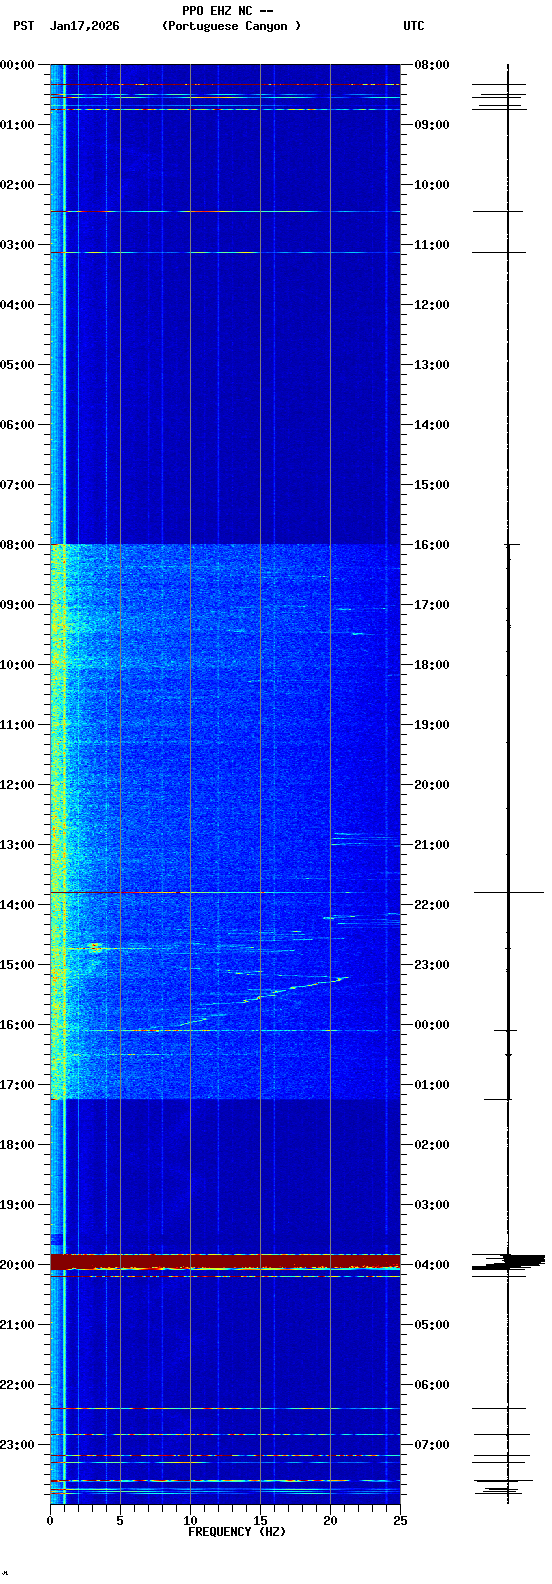Click the UTC '04:00' time label
This screenshot has width=552, height=1584.
point(432,1265)
